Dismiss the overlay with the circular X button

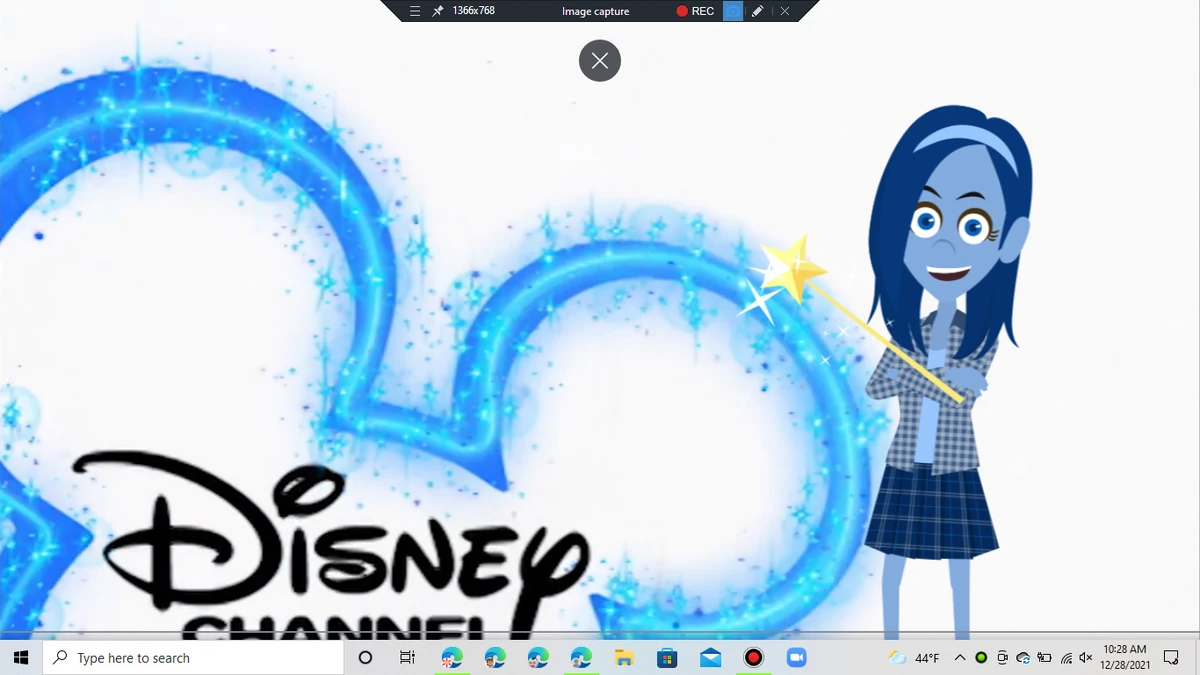click(x=599, y=60)
